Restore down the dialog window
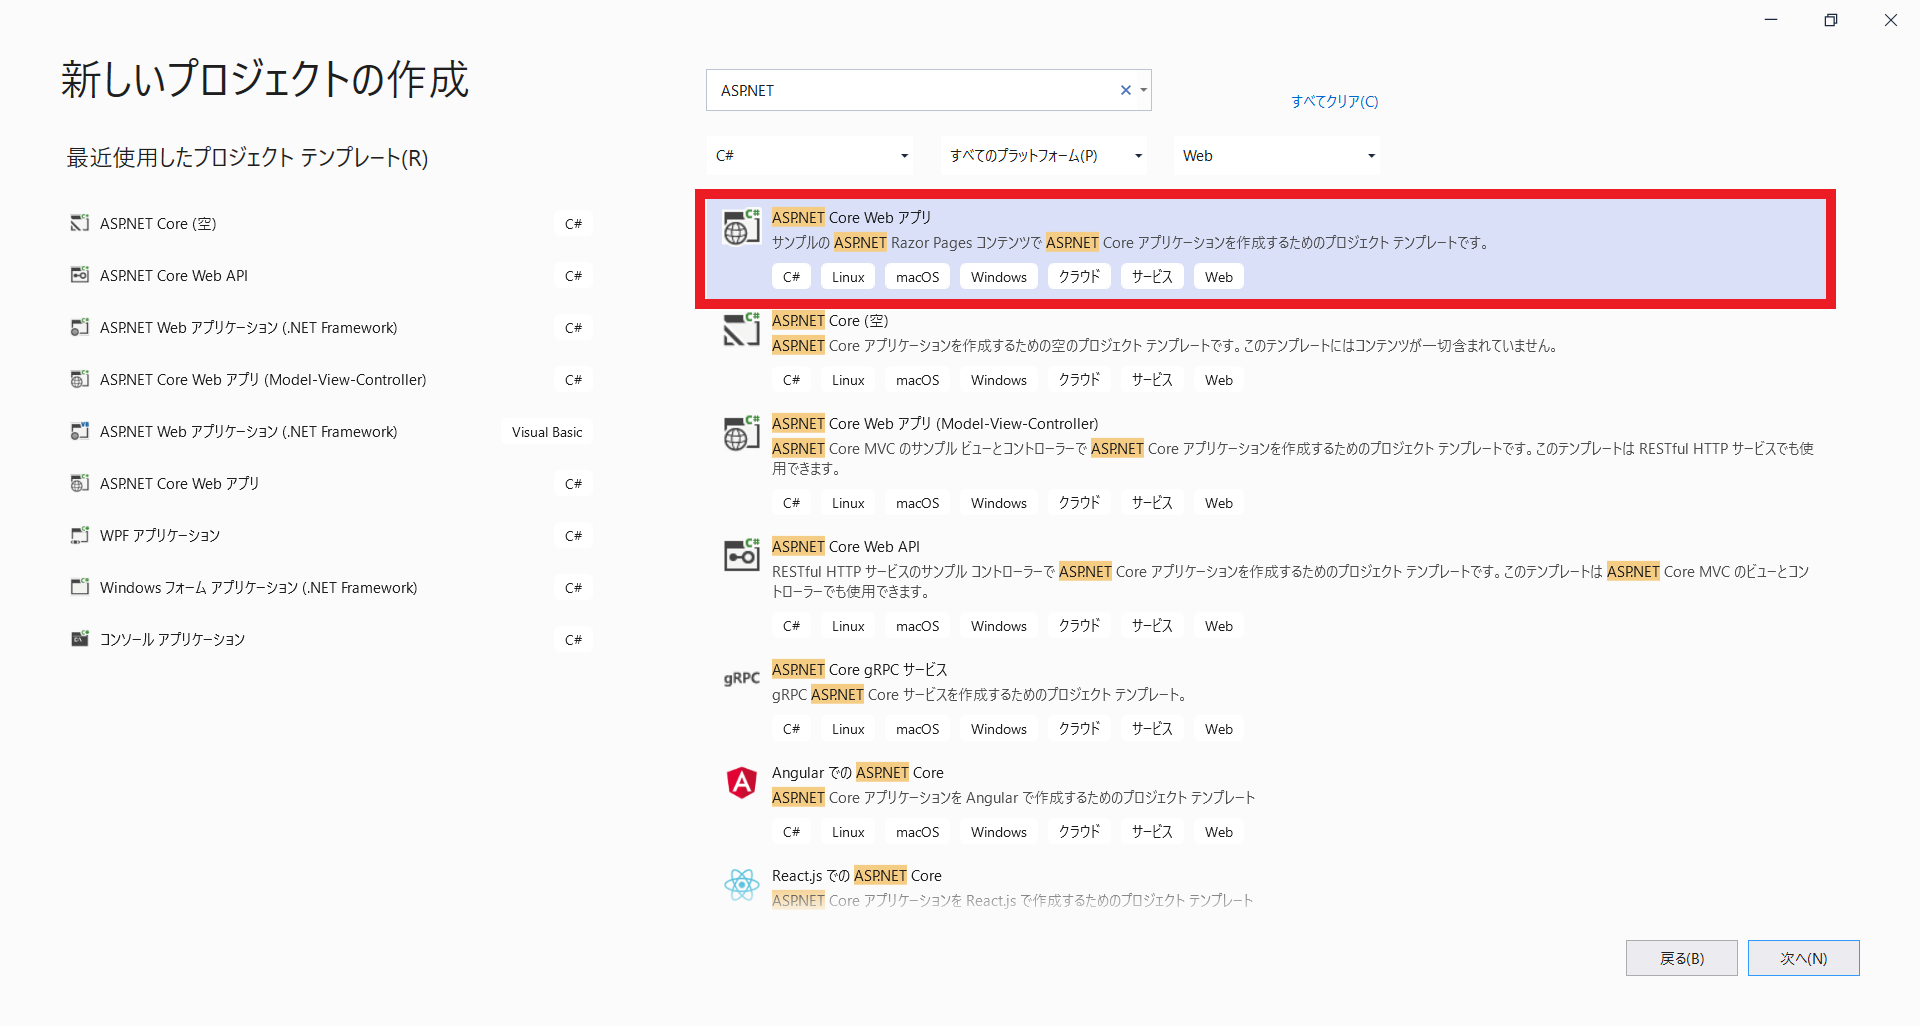Image resolution: width=1920 pixels, height=1026 pixels. point(1830,20)
